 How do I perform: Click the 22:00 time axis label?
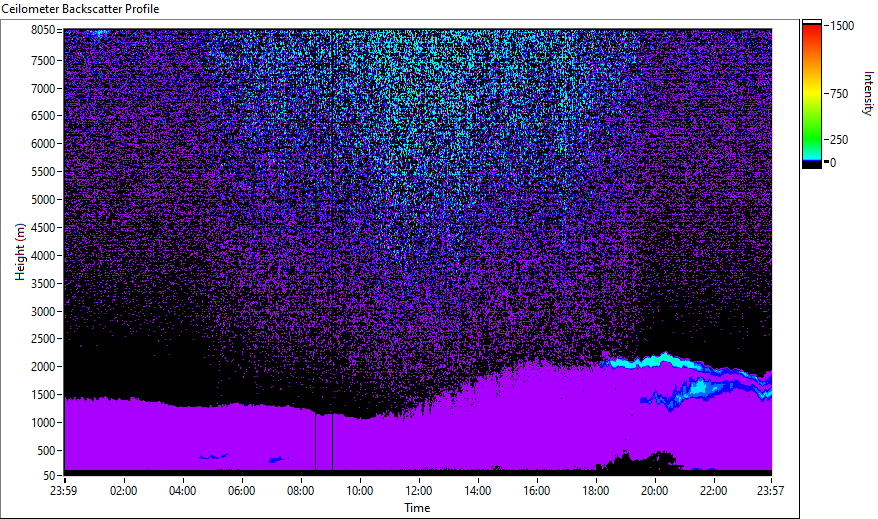point(713,491)
